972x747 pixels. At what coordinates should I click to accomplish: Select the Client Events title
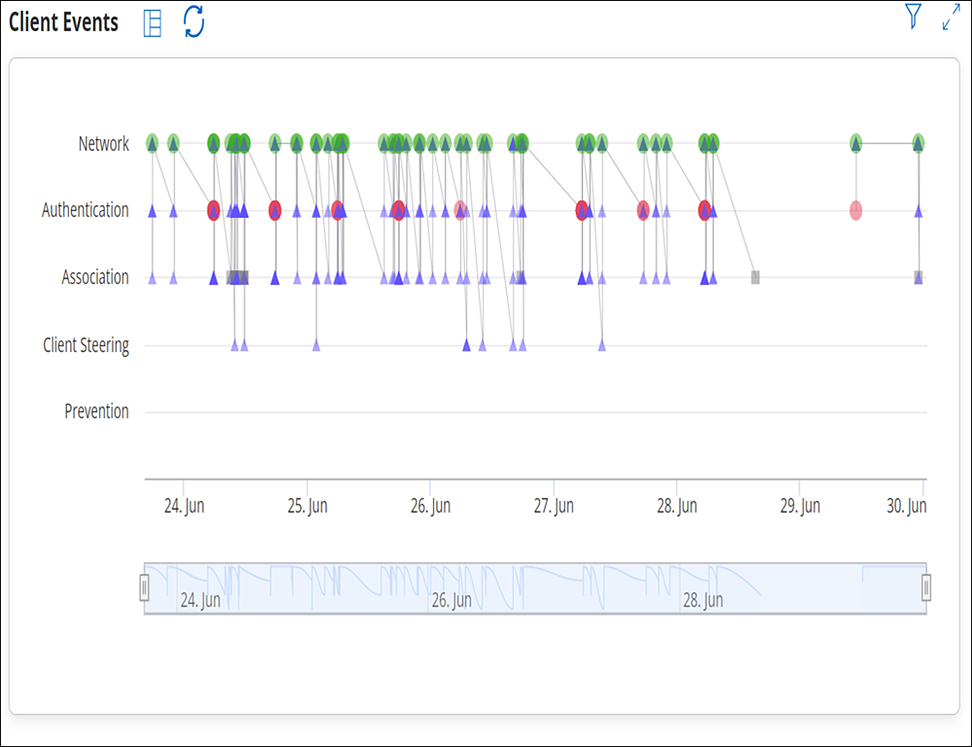click(63, 22)
